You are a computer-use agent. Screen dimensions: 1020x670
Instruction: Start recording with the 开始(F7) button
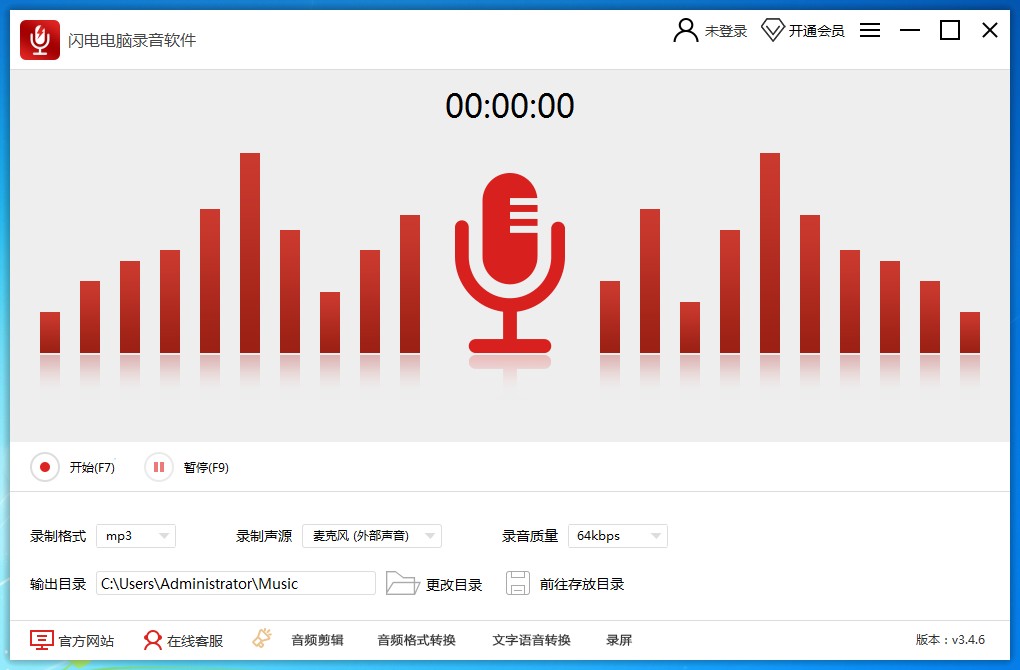[45, 467]
